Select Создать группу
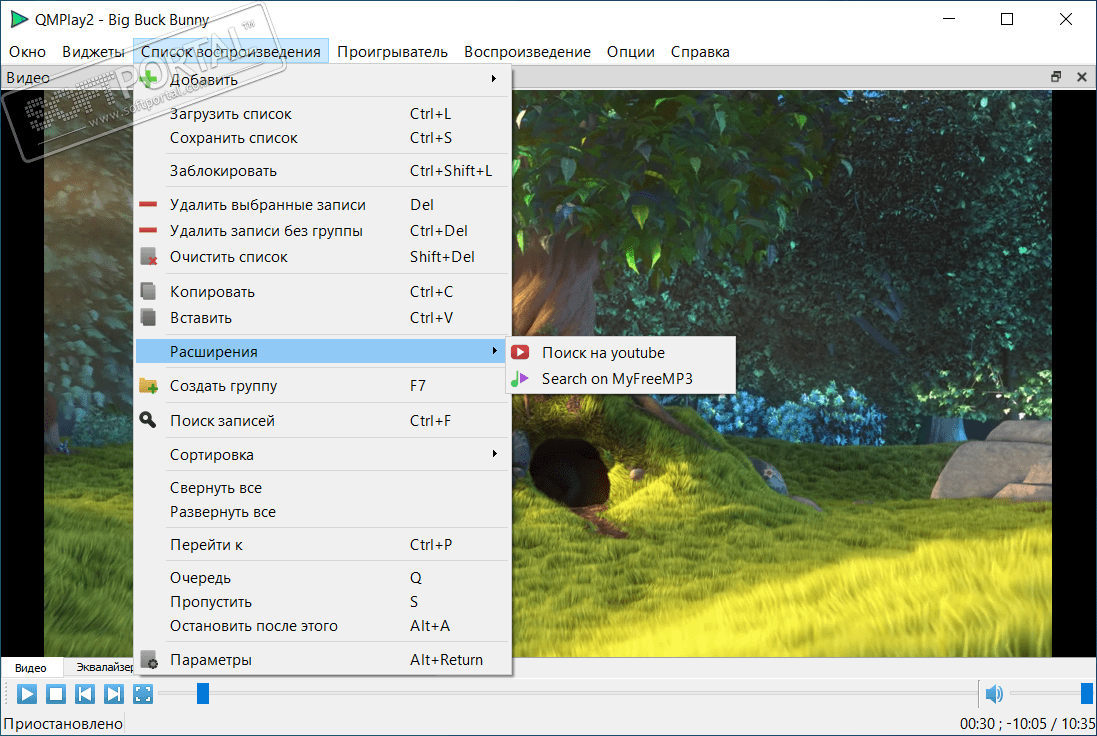 coord(322,385)
